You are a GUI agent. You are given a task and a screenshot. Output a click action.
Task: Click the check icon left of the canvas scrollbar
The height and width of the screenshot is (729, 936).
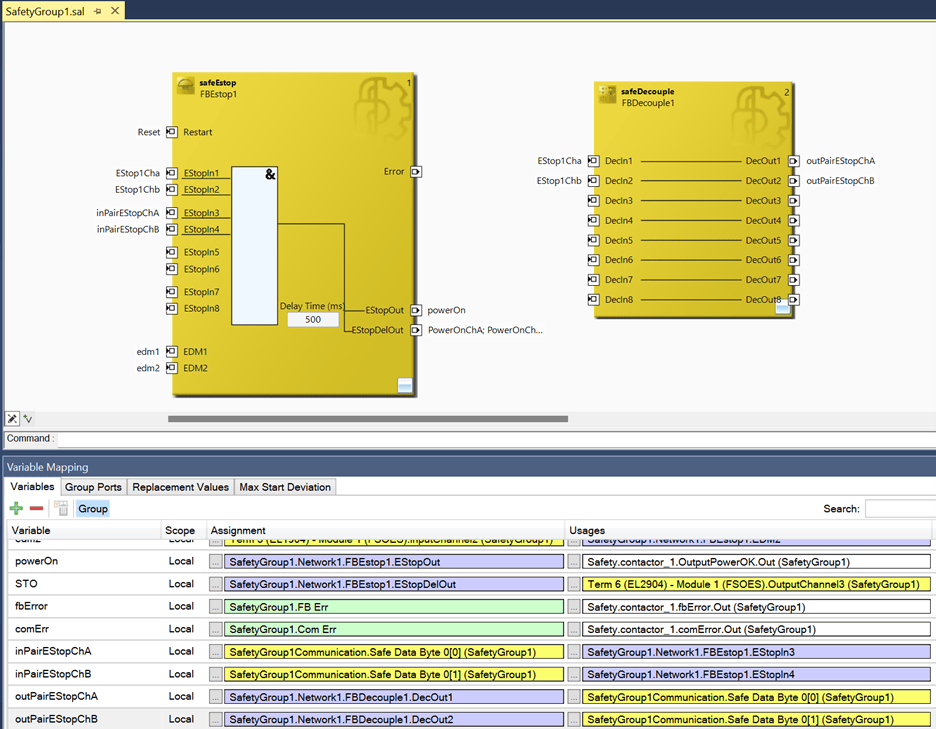click(x=27, y=419)
